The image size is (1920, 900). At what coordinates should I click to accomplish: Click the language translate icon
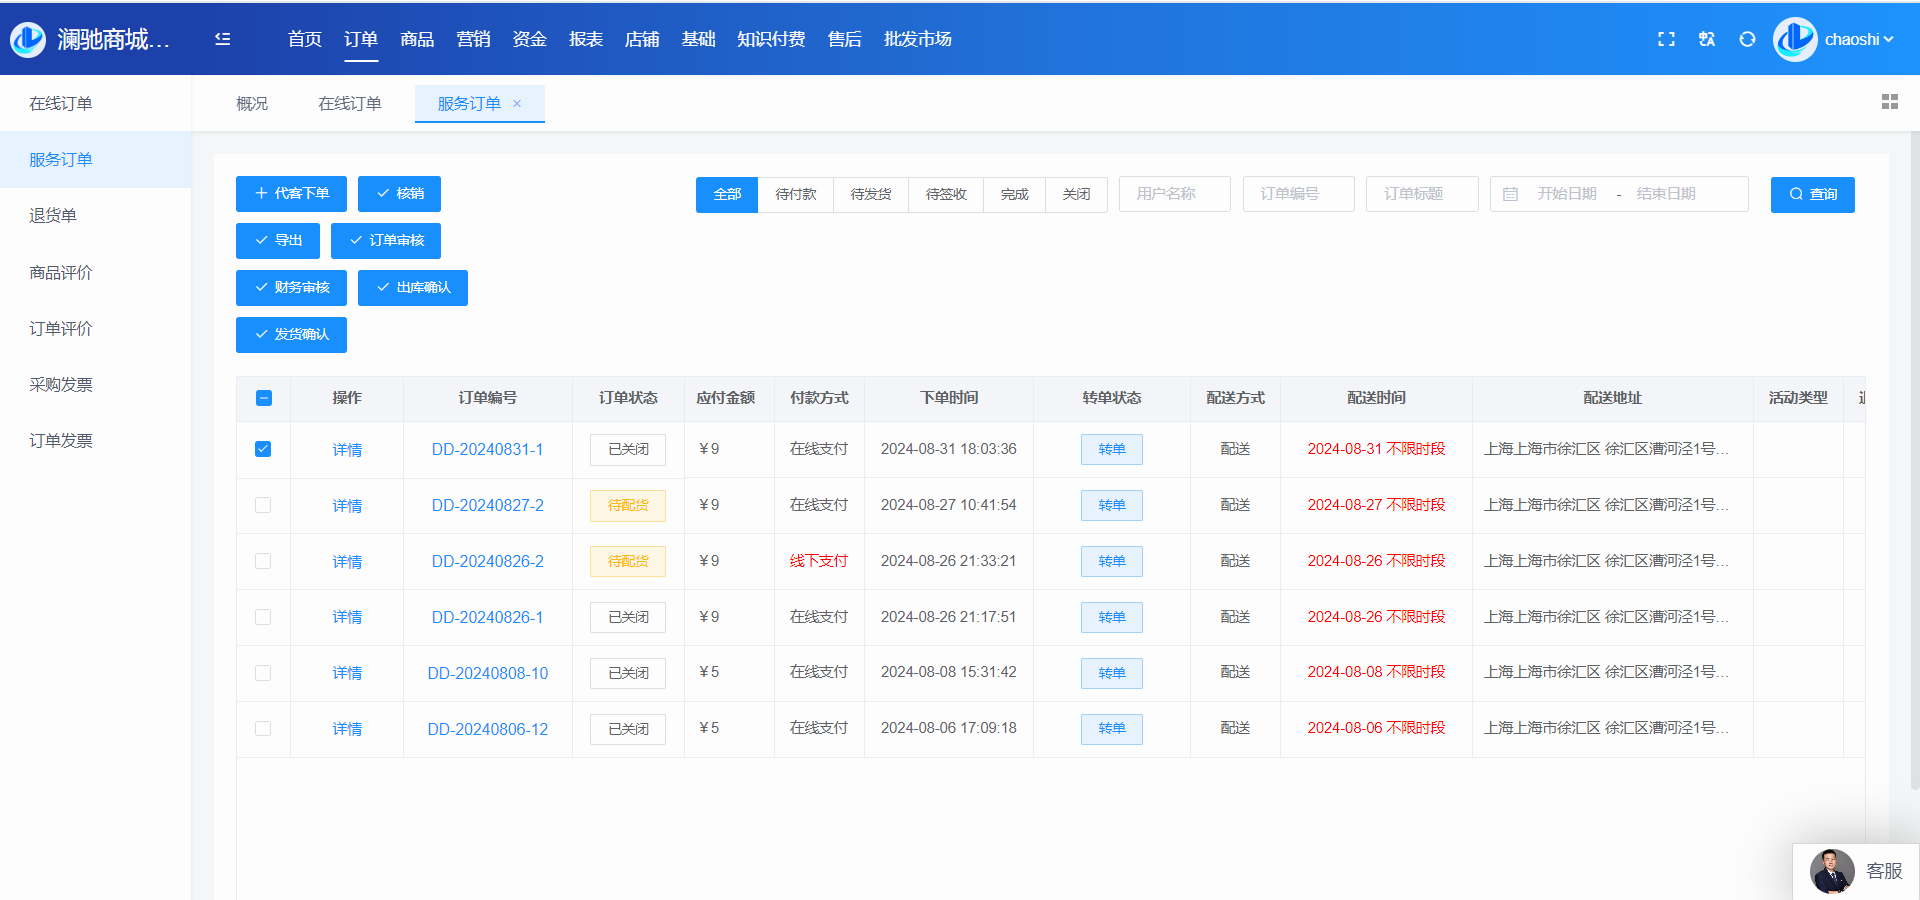[1707, 39]
